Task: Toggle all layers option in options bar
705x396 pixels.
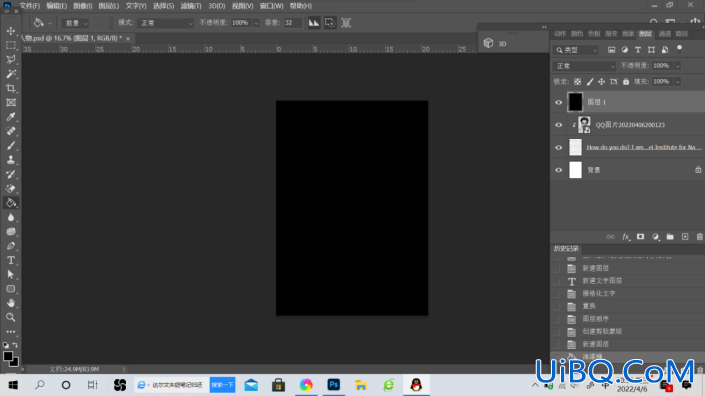Action: click(x=346, y=23)
